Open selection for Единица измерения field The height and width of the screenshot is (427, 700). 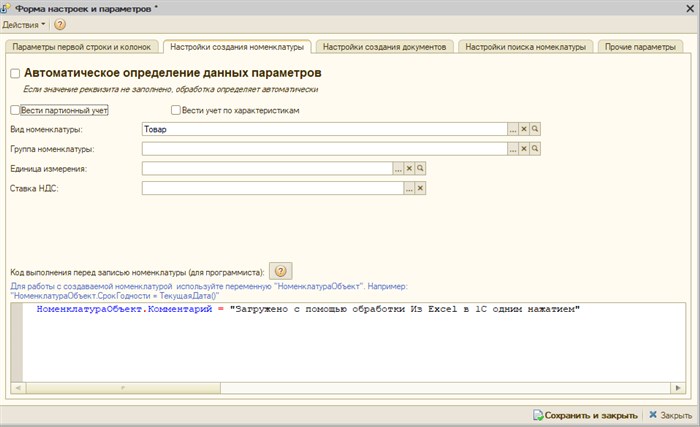398,168
